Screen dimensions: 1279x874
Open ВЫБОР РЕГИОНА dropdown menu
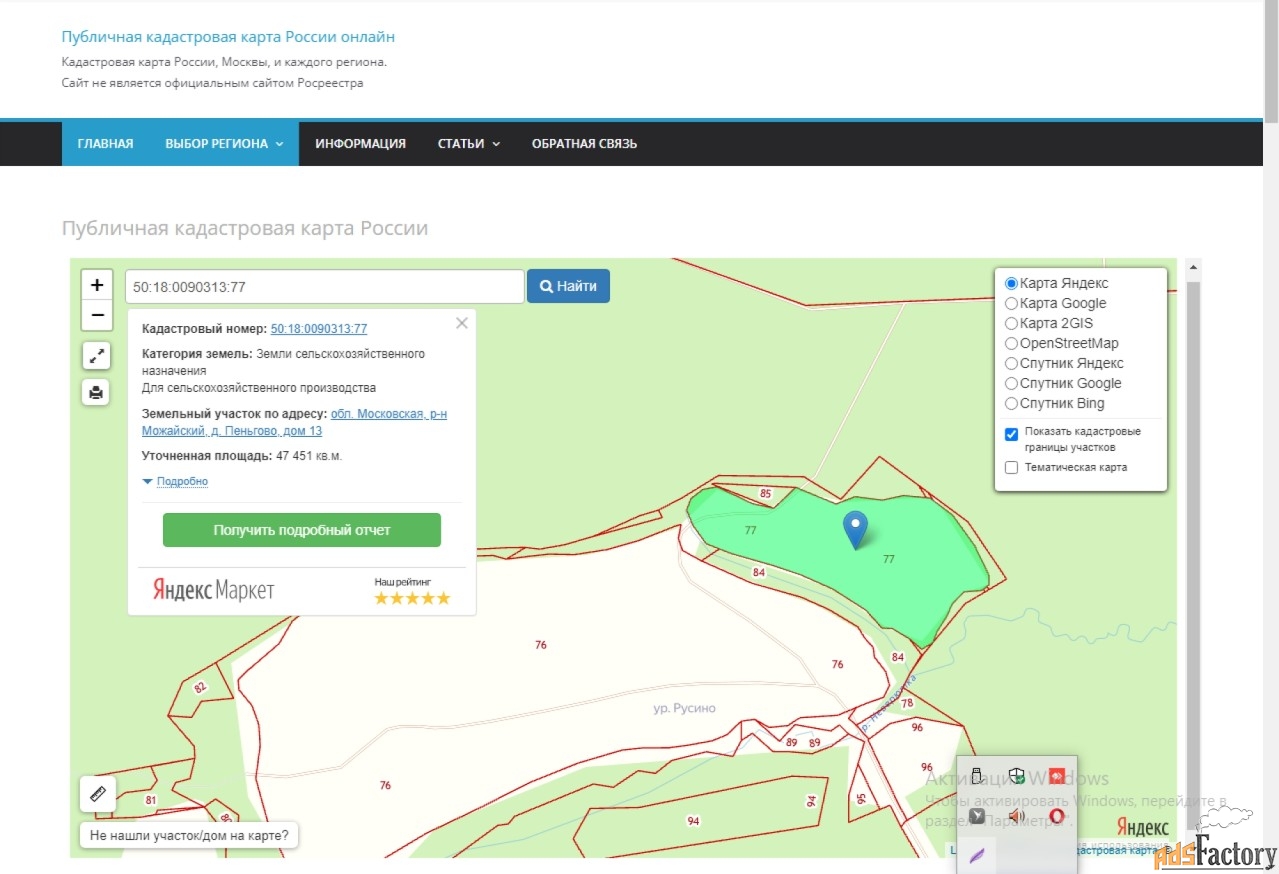224,143
